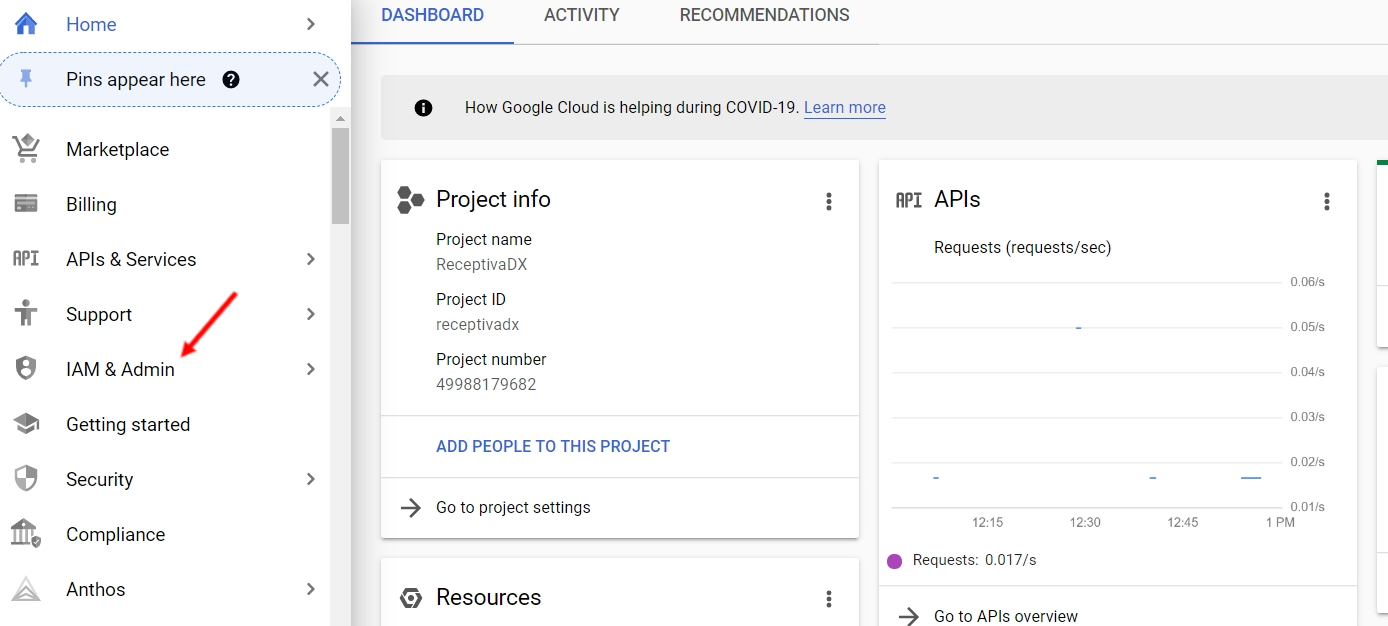1388x626 pixels.
Task: Click the pins help question mark icon
Action: point(231,80)
